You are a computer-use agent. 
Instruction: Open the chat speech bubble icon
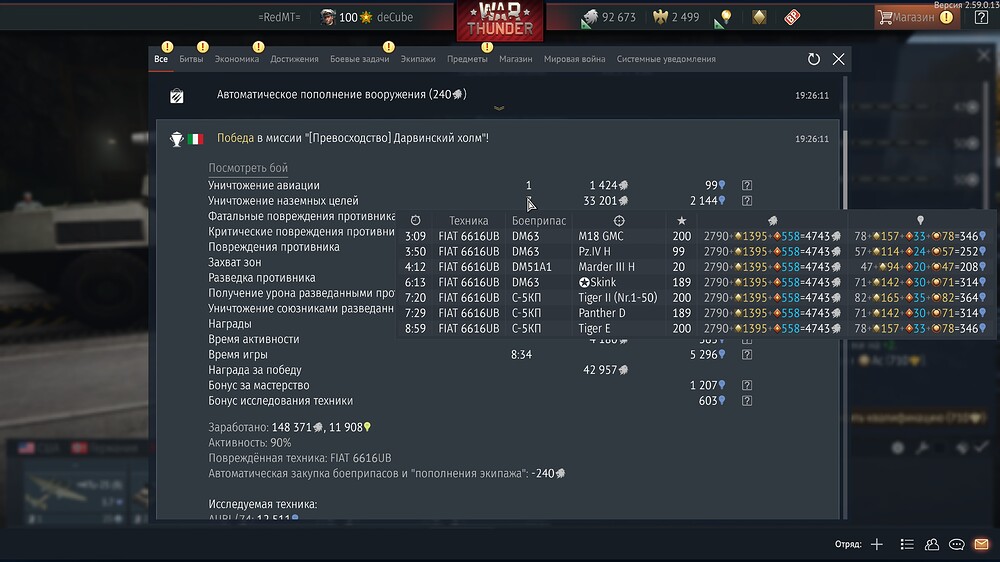tap(957, 544)
